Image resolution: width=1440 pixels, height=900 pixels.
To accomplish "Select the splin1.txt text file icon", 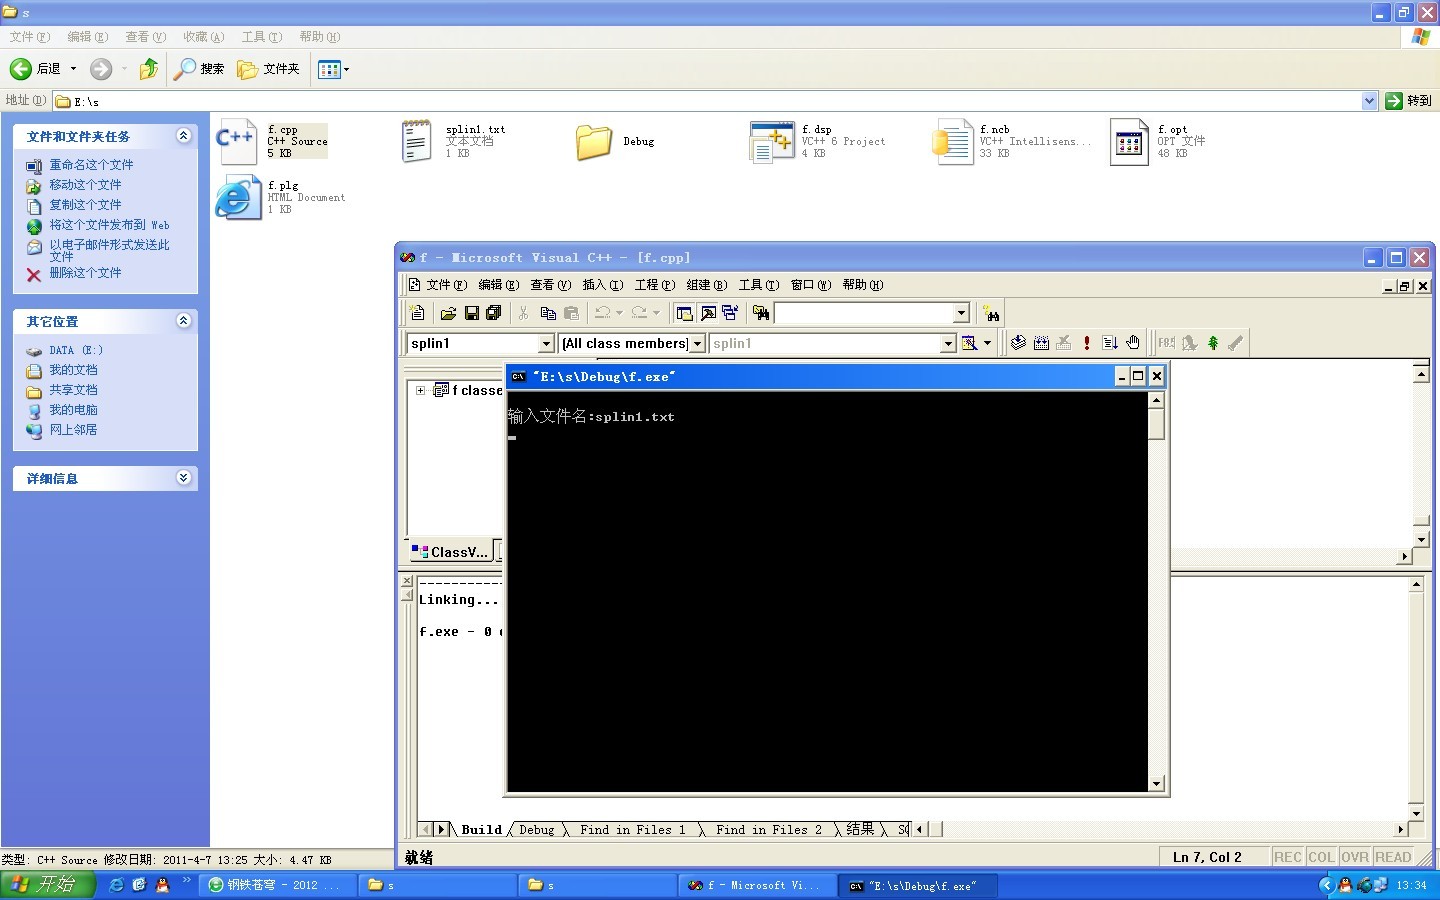I will click(x=416, y=141).
